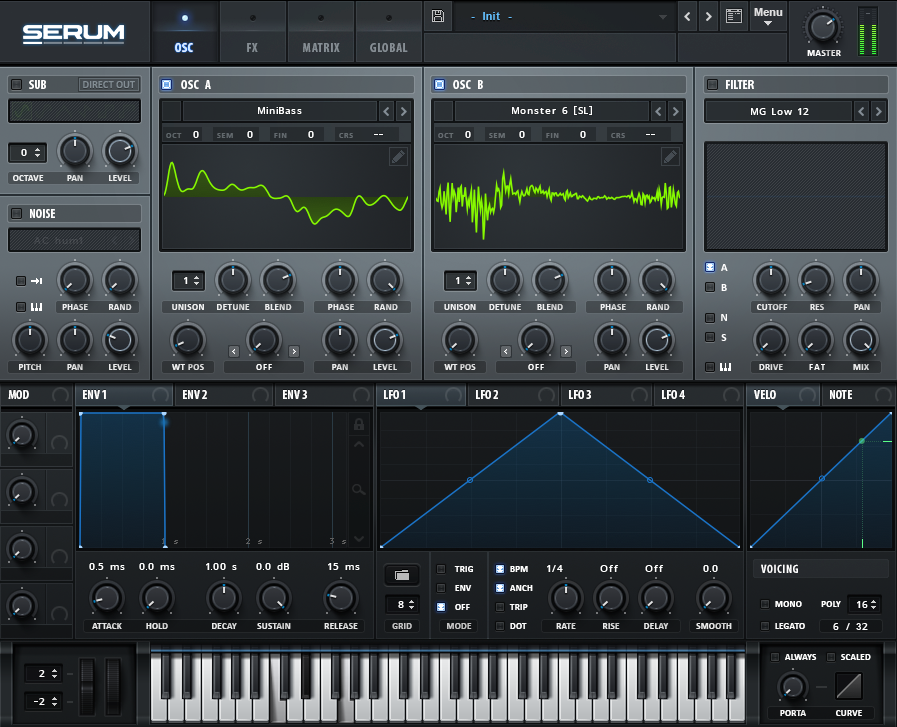
Task: Click the SERUM logo
Action: point(73,34)
